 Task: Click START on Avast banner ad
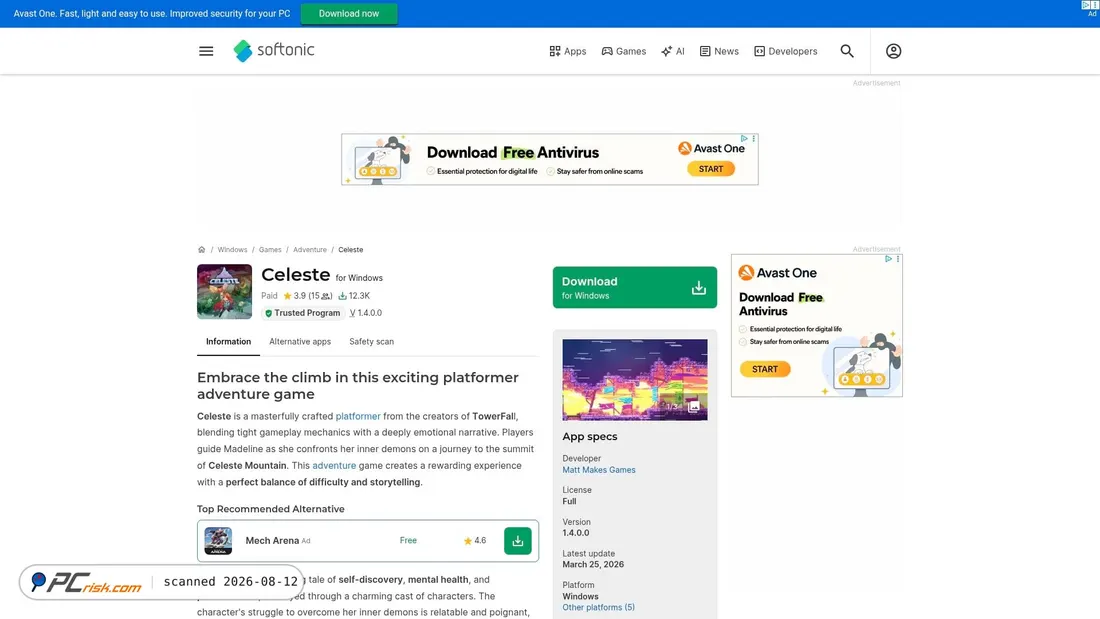(711, 169)
